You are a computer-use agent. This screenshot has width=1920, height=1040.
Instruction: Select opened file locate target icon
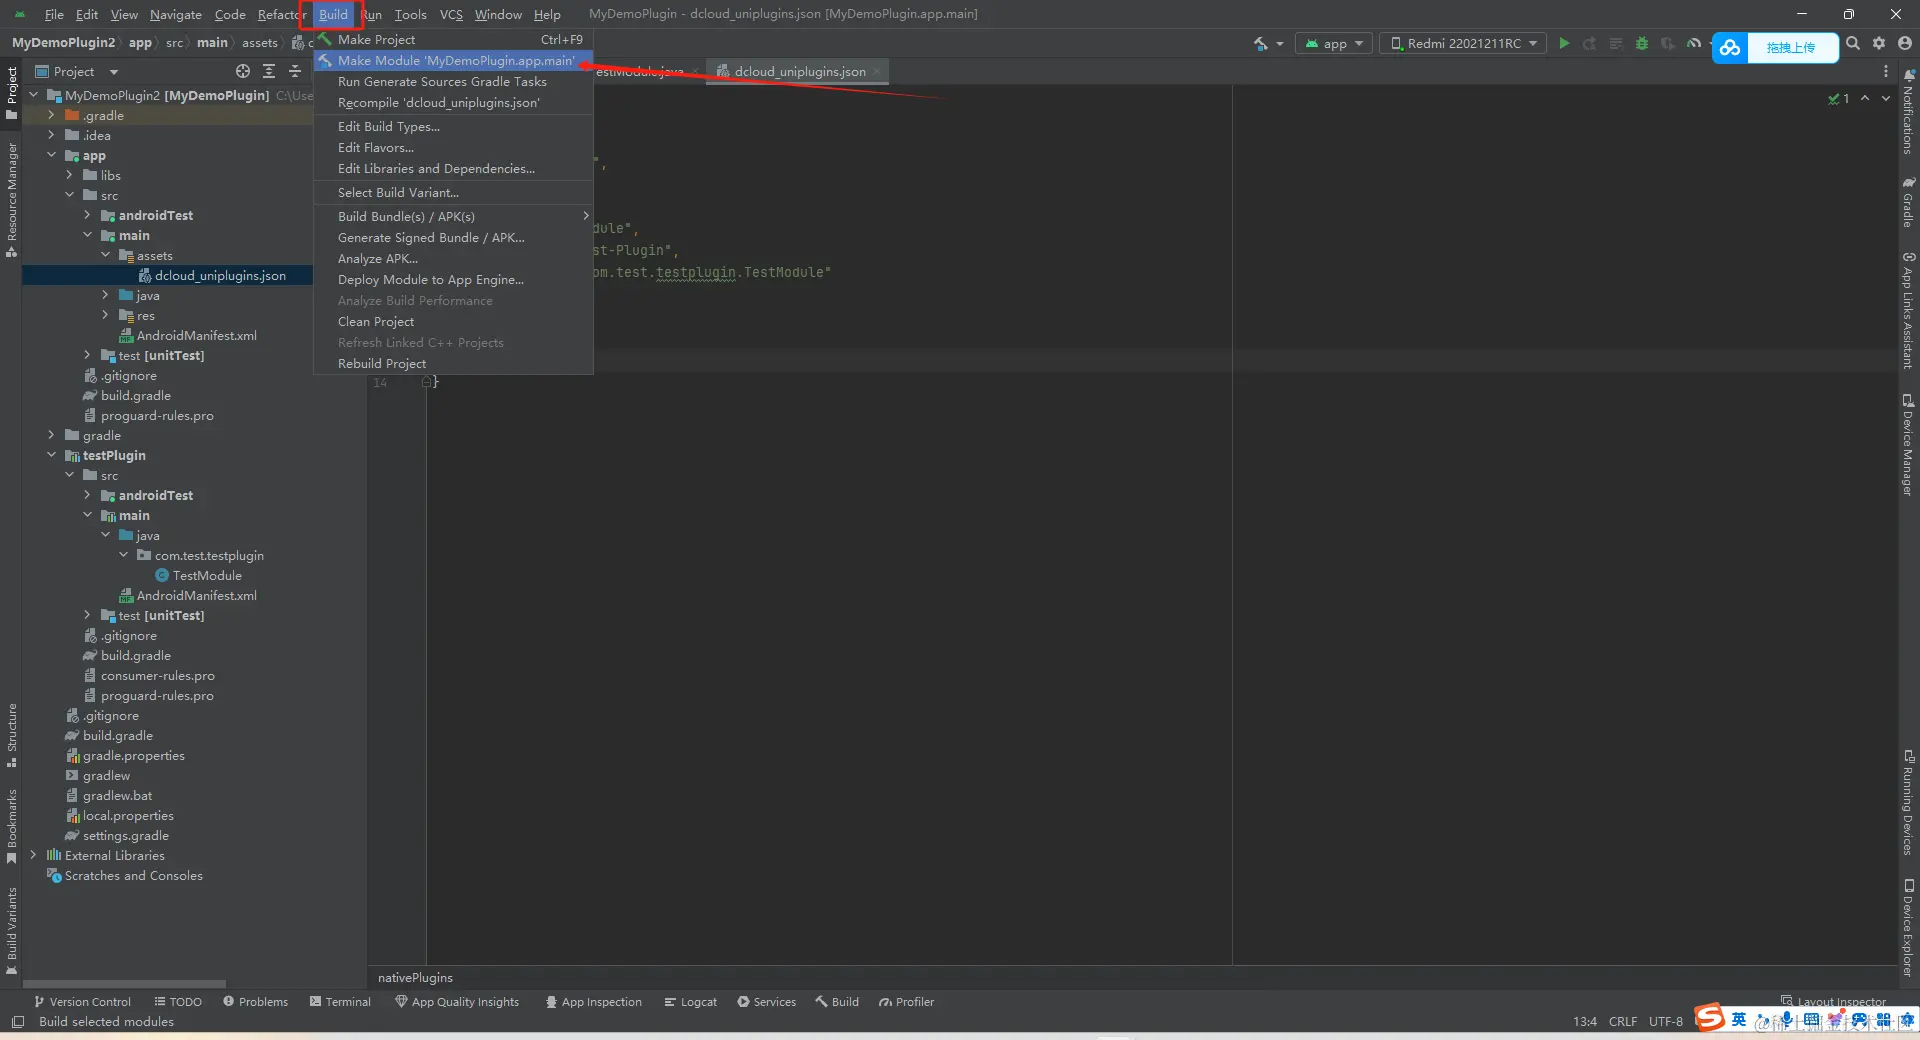pyautogui.click(x=243, y=71)
